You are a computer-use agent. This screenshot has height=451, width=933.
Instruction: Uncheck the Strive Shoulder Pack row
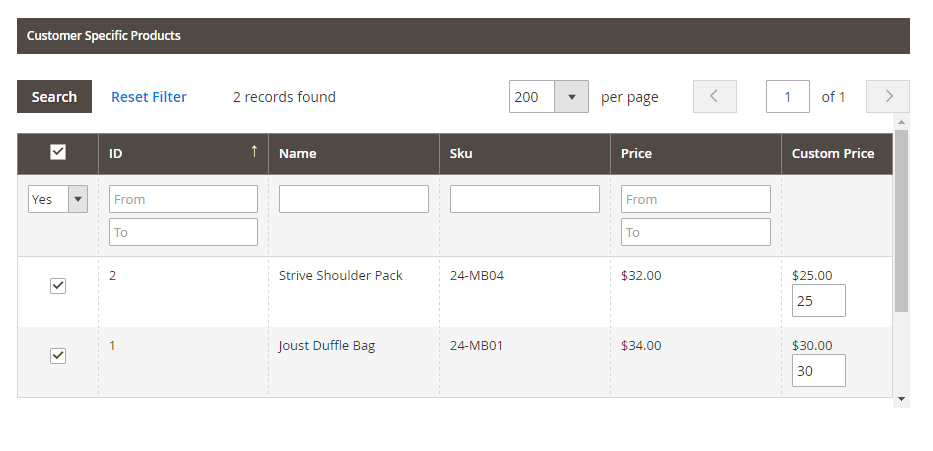click(58, 286)
